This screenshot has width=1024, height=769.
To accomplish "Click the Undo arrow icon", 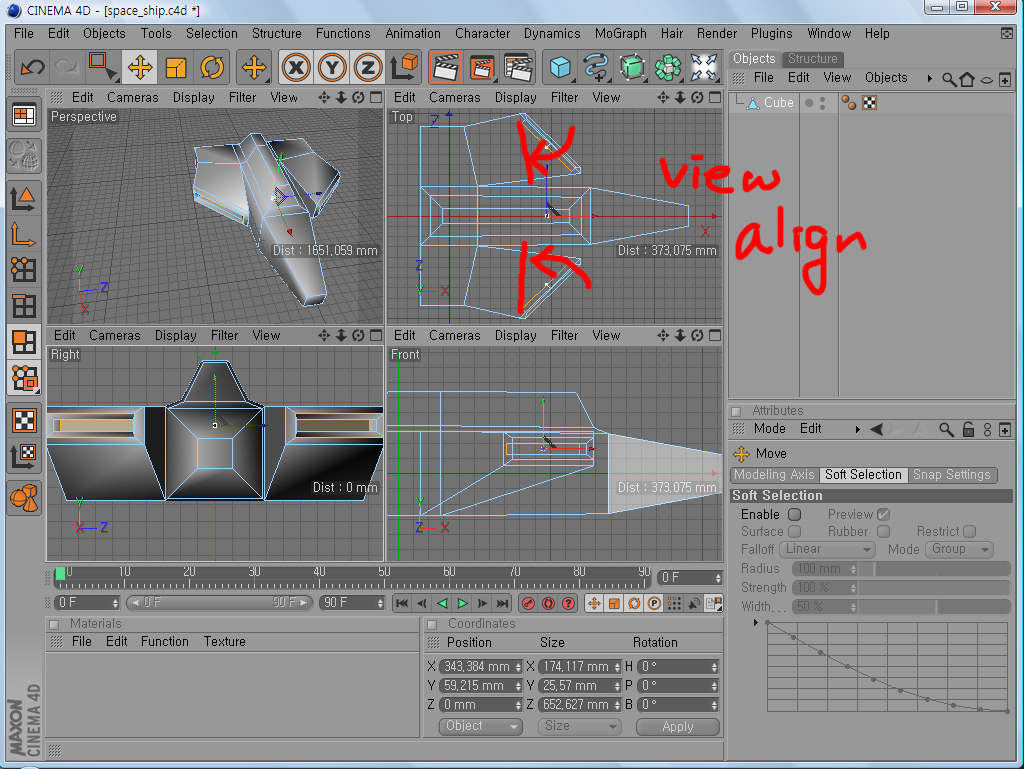I will pos(33,68).
